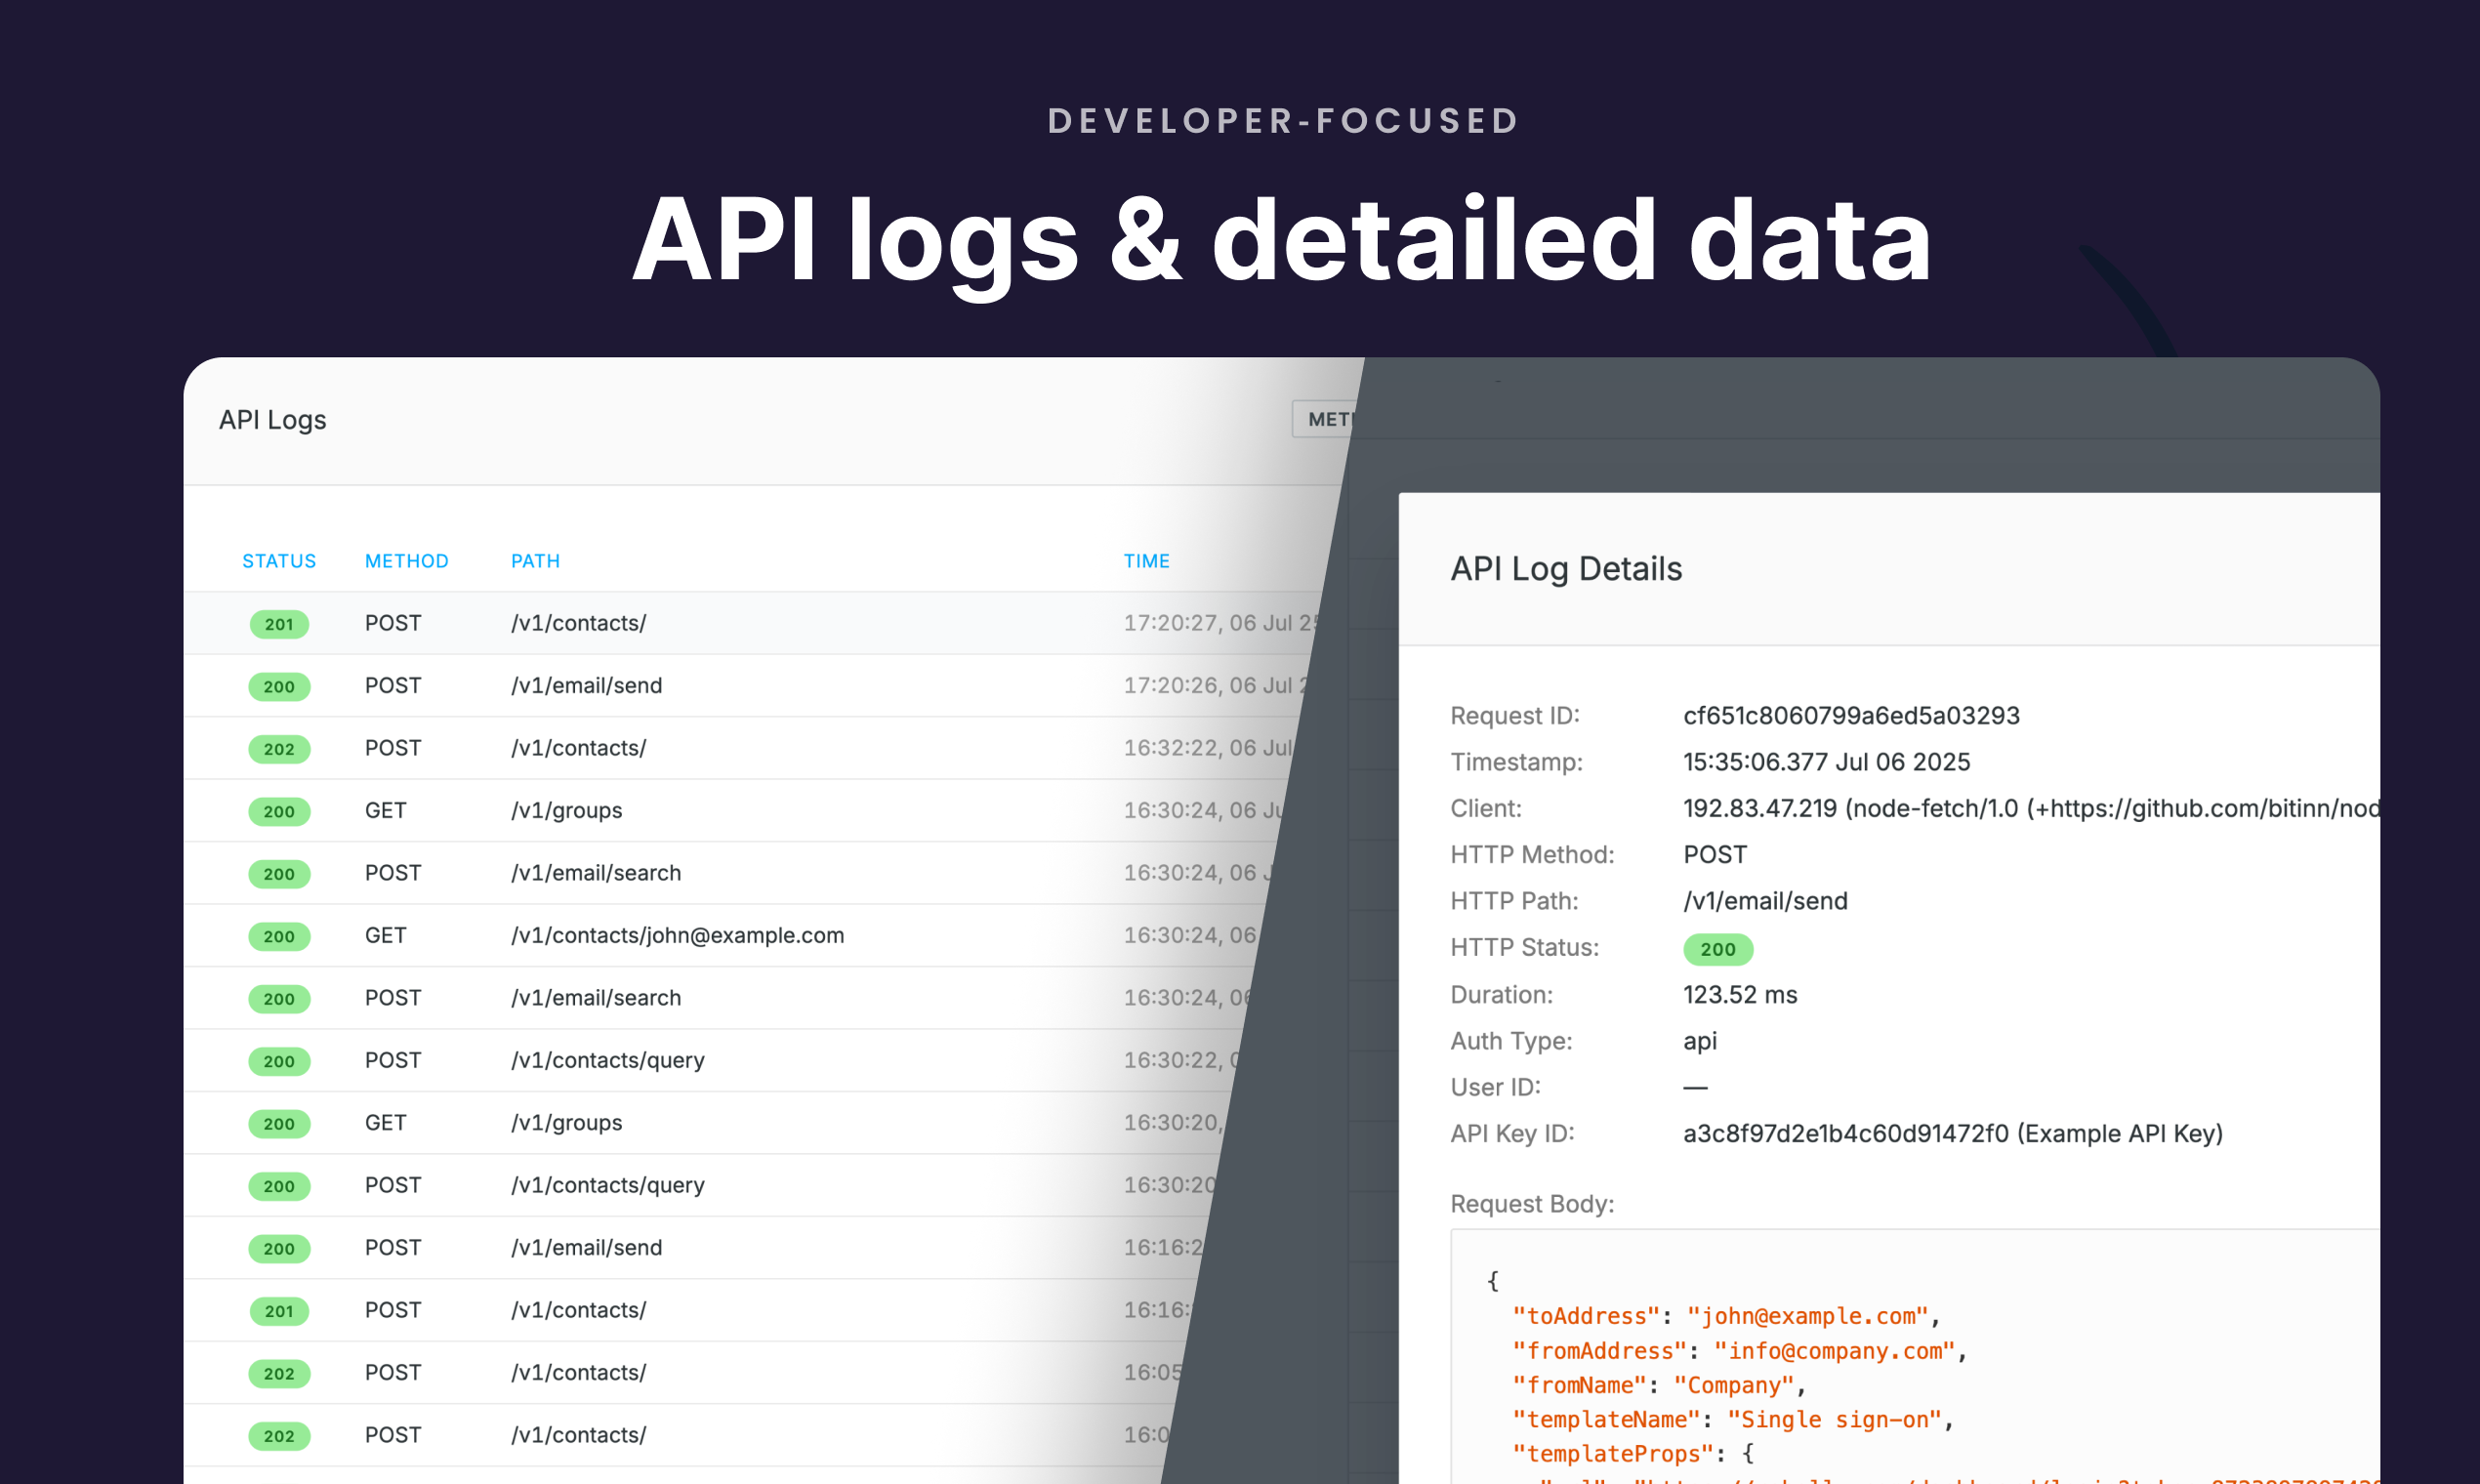
Task: Click the 201 status badge in first row
Action: click(x=279, y=624)
